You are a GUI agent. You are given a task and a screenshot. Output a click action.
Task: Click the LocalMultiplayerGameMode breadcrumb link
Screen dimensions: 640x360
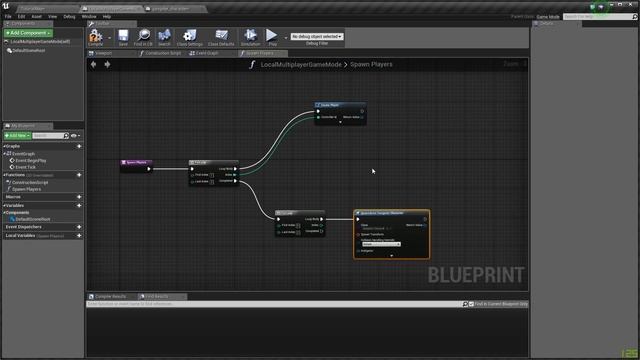(x=301, y=64)
